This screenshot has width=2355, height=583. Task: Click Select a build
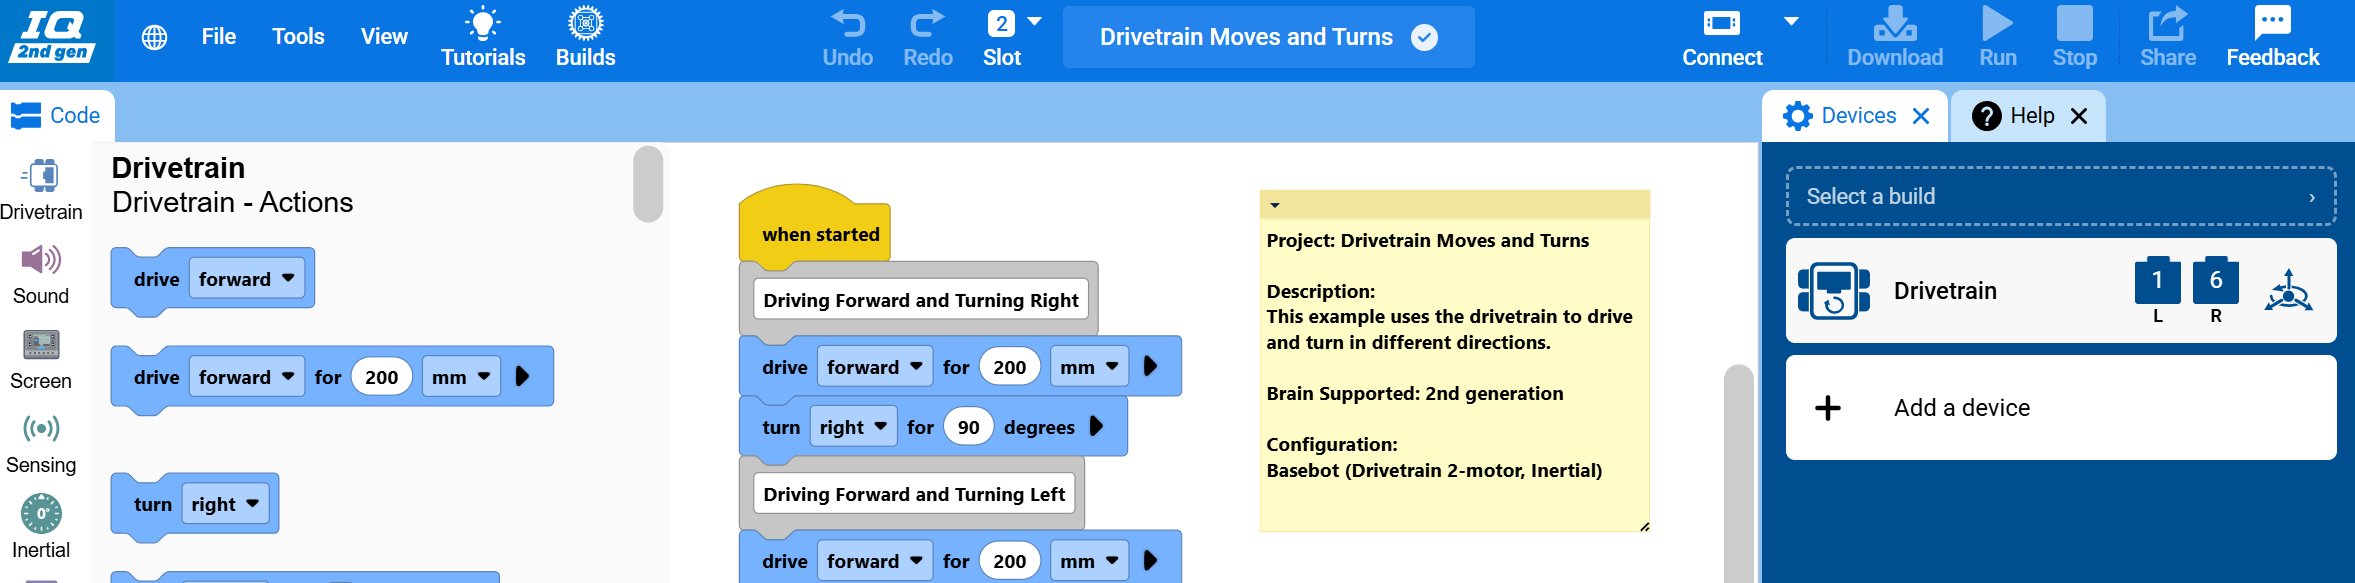[2061, 196]
